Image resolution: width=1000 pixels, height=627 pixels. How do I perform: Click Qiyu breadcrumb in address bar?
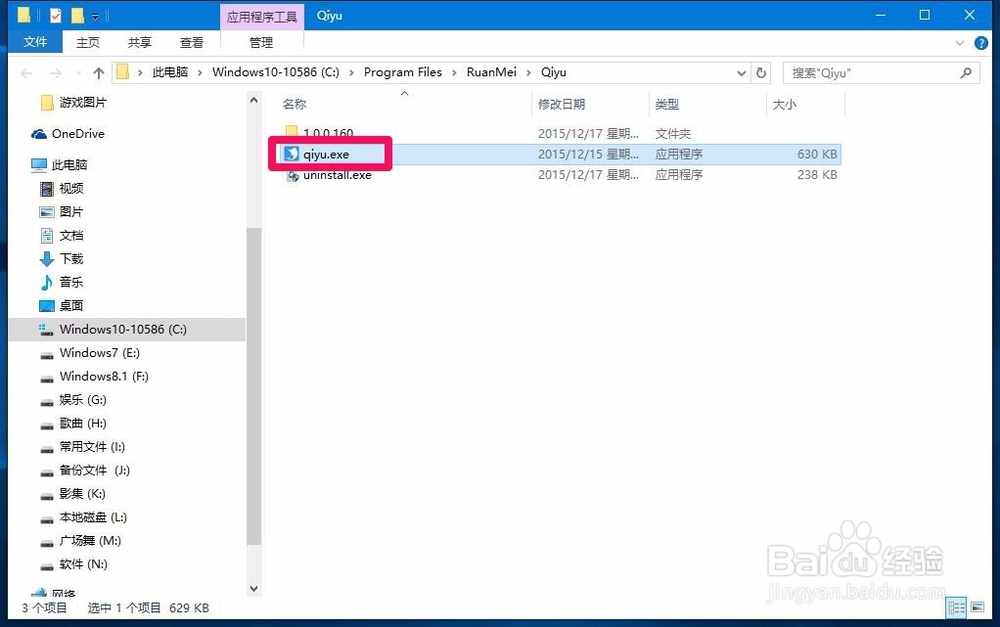pos(554,72)
